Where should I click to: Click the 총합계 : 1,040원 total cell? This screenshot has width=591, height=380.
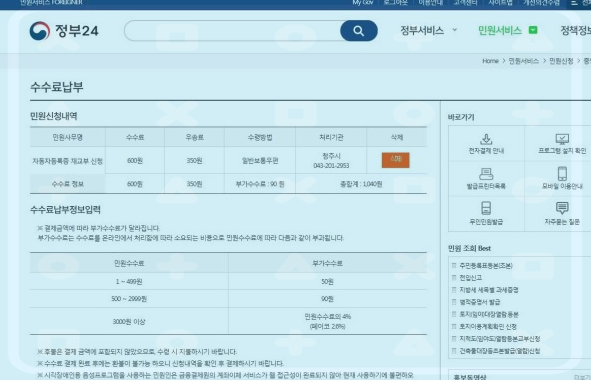361,184
